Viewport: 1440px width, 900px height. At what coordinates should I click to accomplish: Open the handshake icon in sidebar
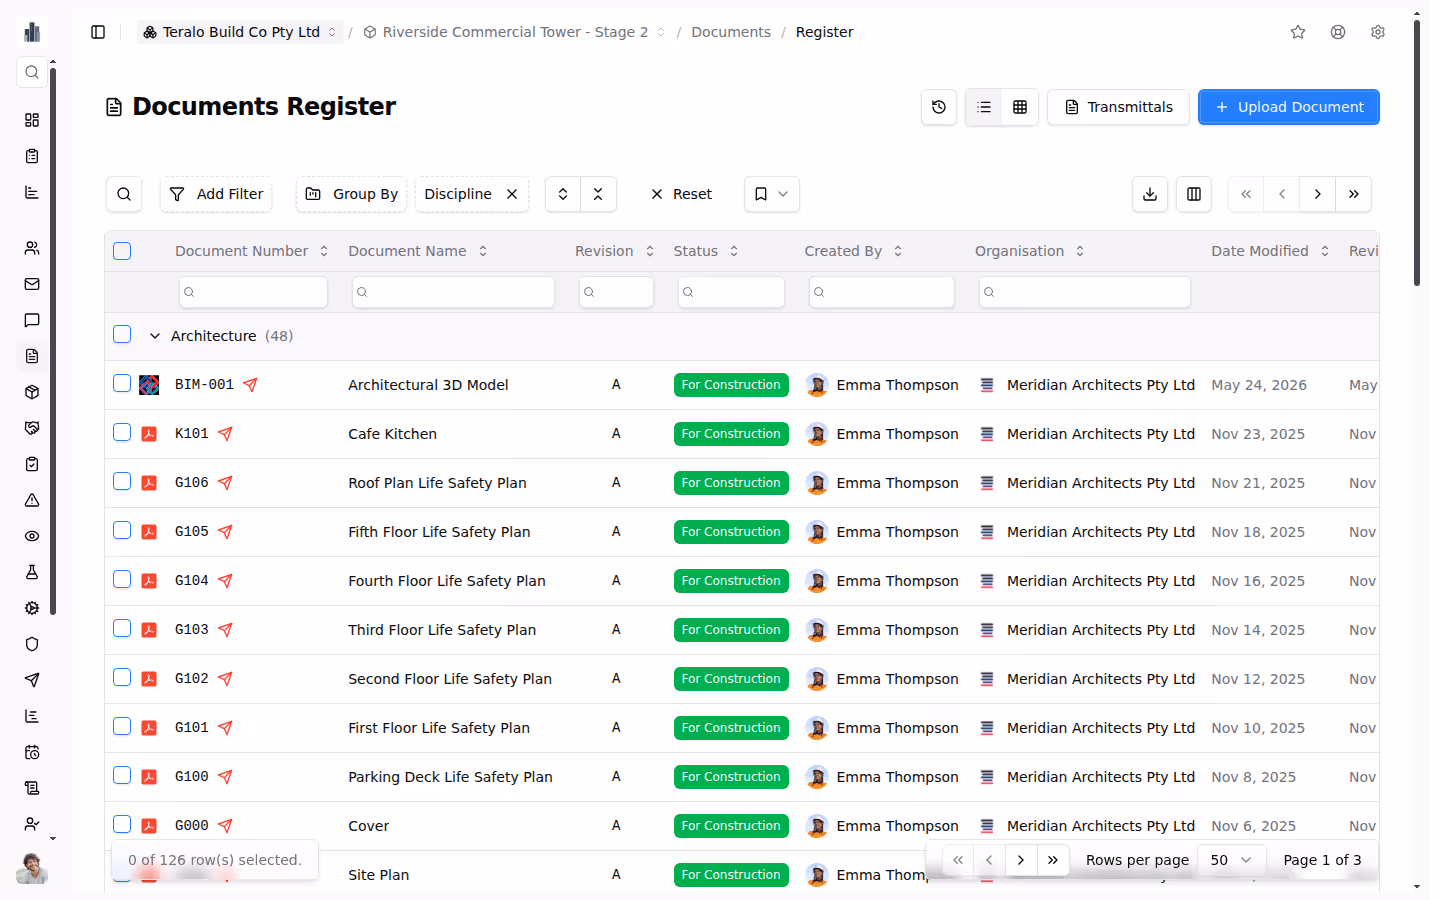point(32,428)
